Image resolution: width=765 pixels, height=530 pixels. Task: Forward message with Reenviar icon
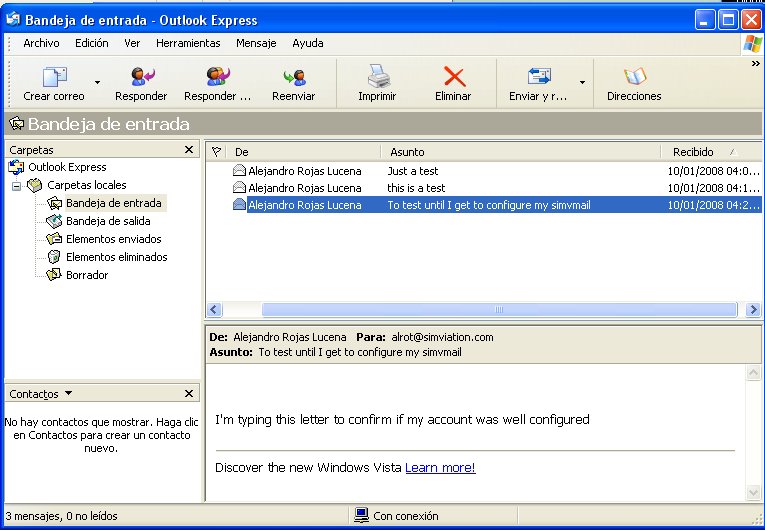pos(293,77)
